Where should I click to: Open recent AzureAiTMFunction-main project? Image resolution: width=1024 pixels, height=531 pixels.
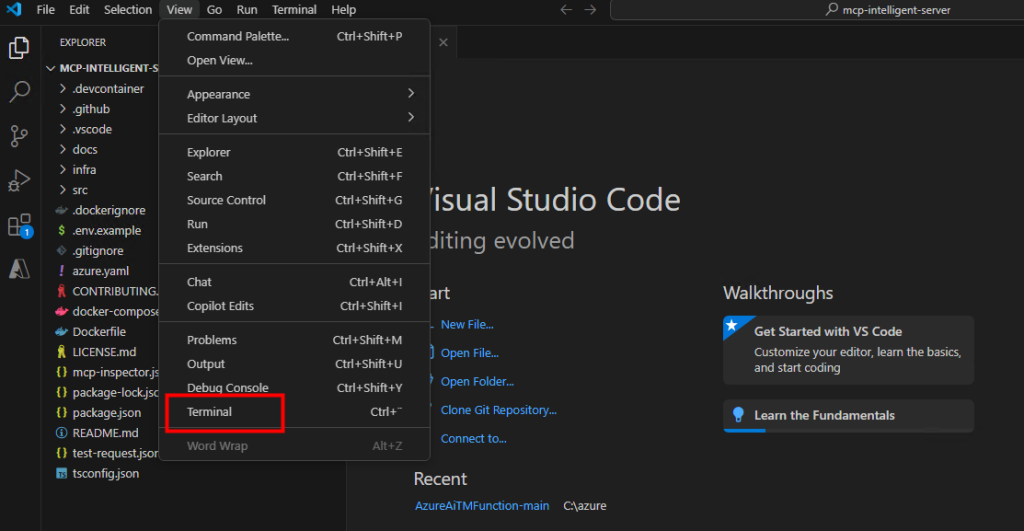(x=482, y=506)
